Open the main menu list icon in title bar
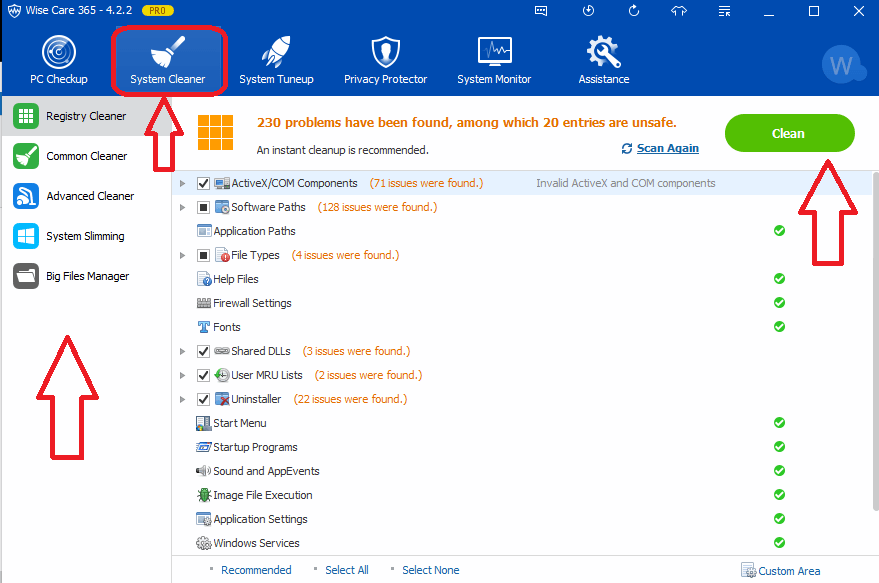The image size is (879, 583). pyautogui.click(x=724, y=11)
